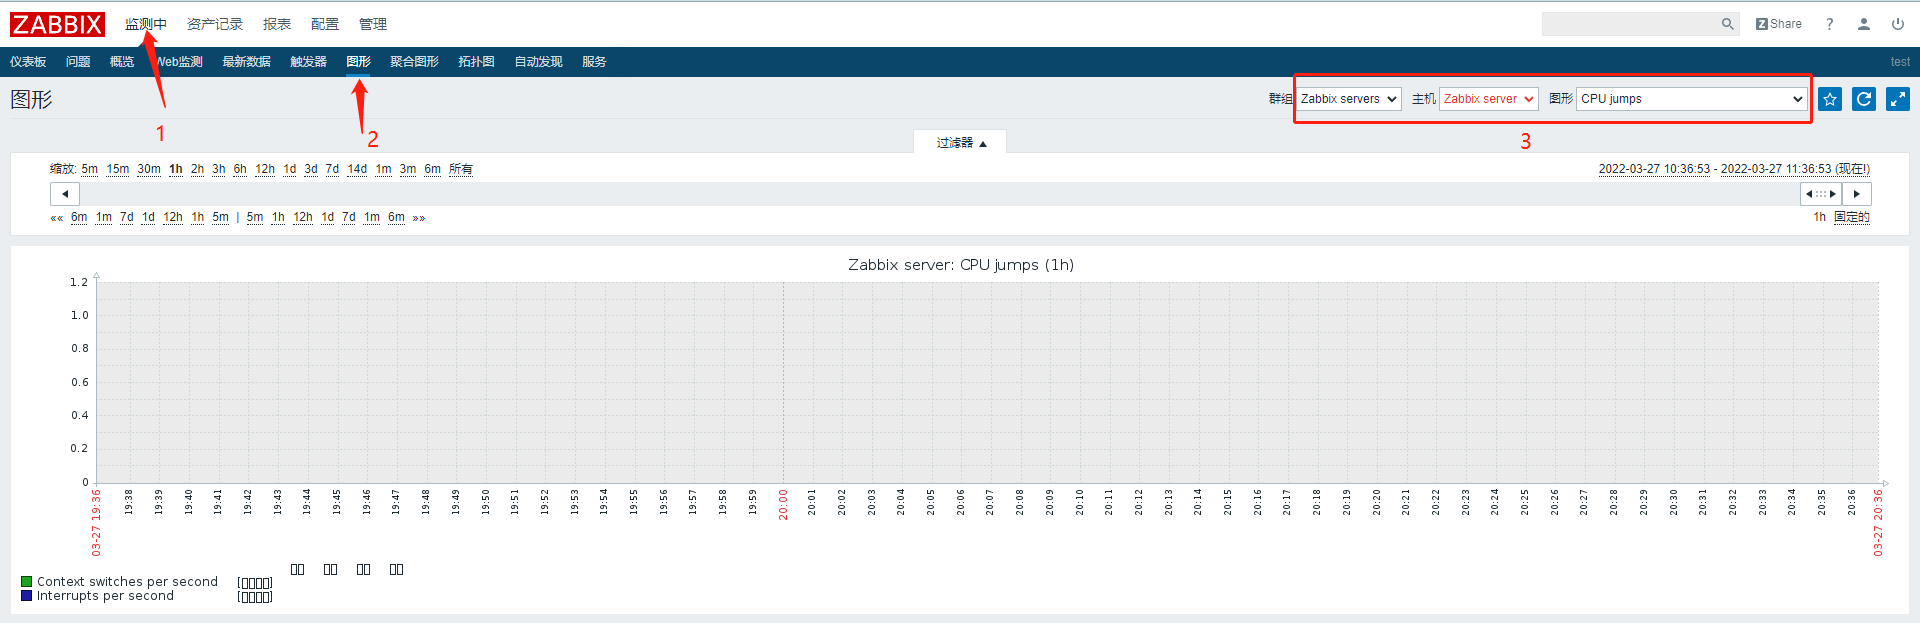This screenshot has height=623, width=1920.
Task: Click blue Interrupts legend swatch
Action: pos(27,595)
